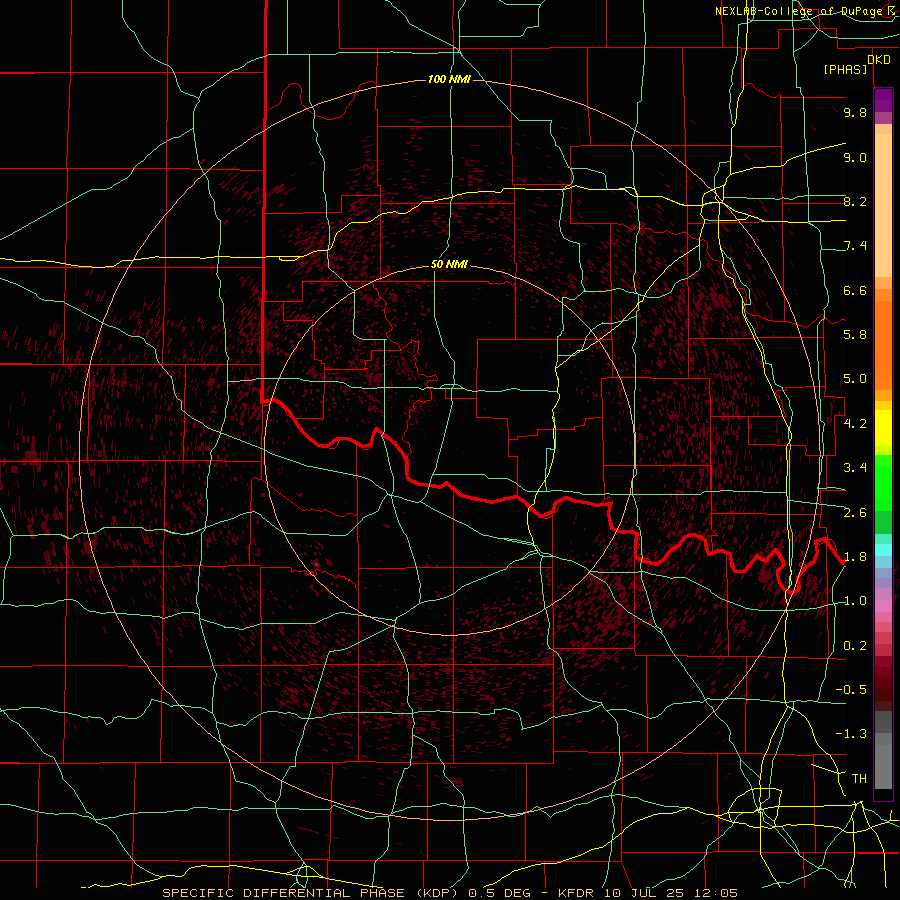Click the 1.0 legend value
900x900 pixels.
click(x=855, y=601)
